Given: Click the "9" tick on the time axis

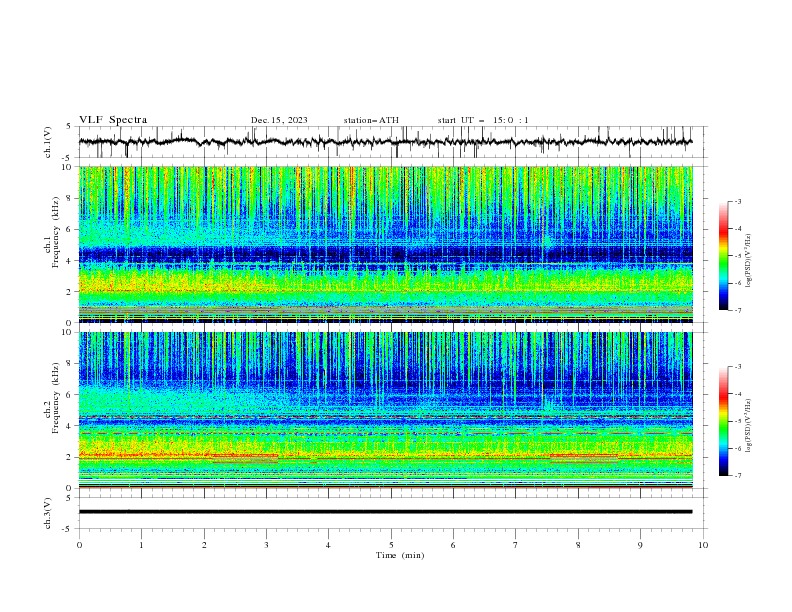Looking at the screenshot, I should tap(640, 545).
